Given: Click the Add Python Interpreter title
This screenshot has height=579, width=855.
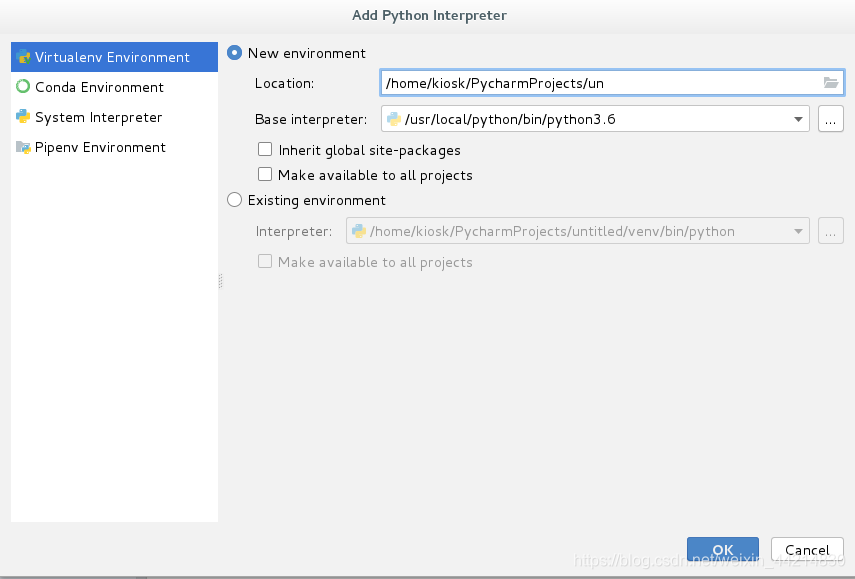Looking at the screenshot, I should (429, 15).
